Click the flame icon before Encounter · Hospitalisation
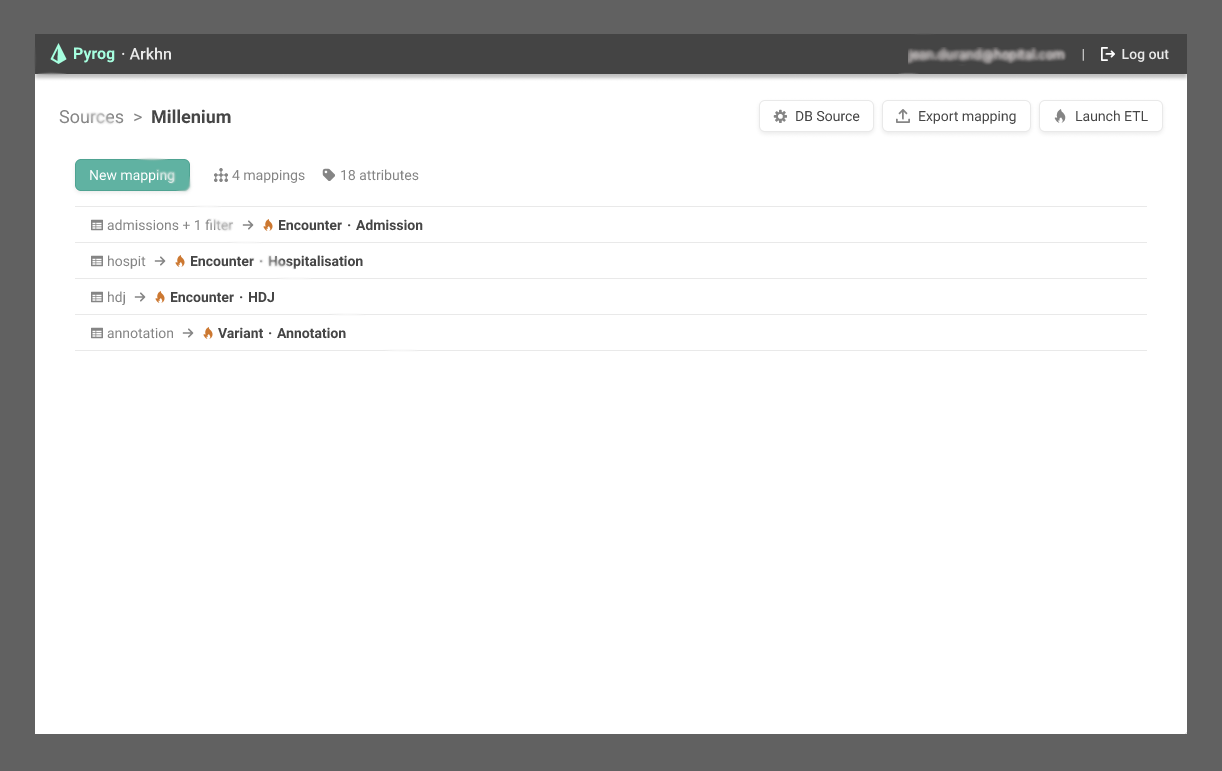1222x771 pixels. pos(180,261)
